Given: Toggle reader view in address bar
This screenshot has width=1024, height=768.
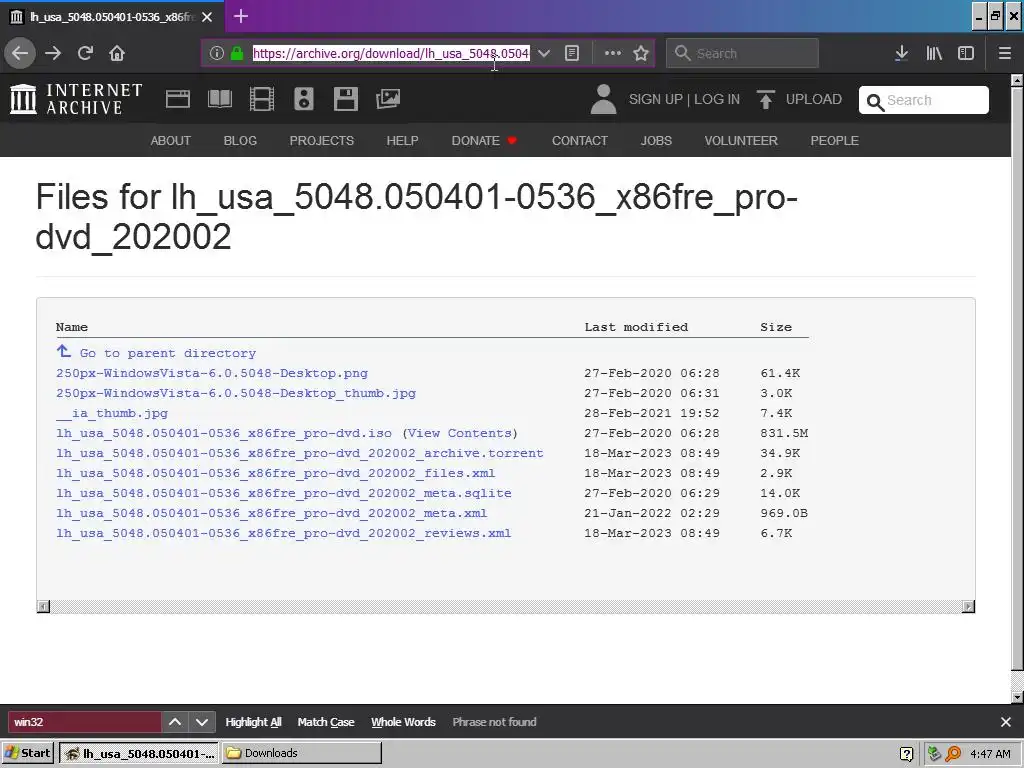Looking at the screenshot, I should pyautogui.click(x=572, y=54).
